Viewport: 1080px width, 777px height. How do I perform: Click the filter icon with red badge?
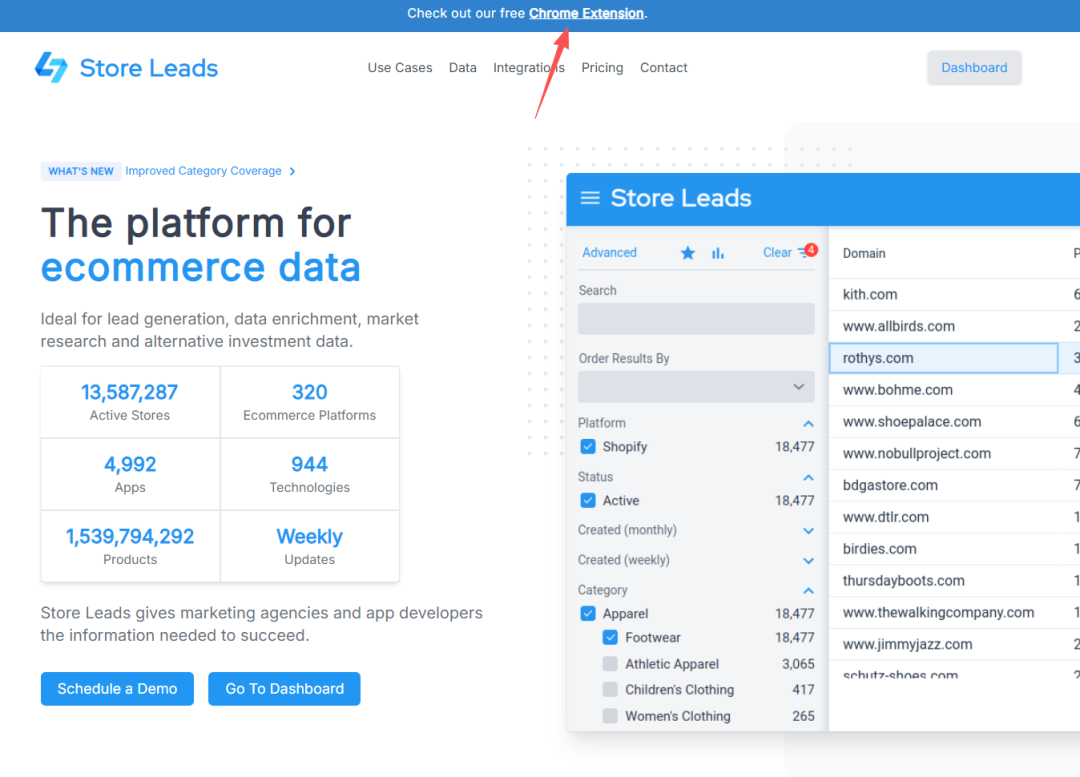coord(807,251)
